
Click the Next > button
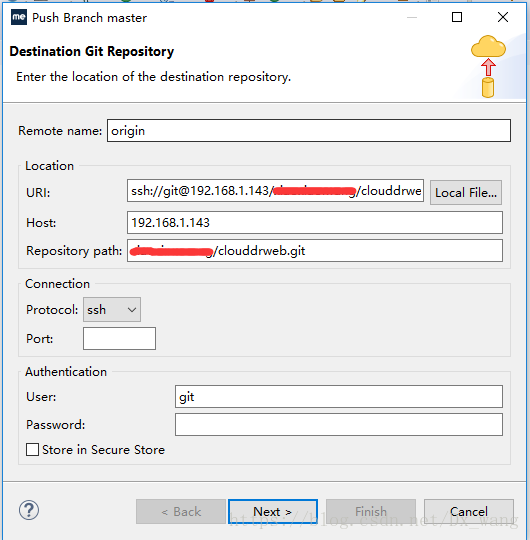(273, 511)
